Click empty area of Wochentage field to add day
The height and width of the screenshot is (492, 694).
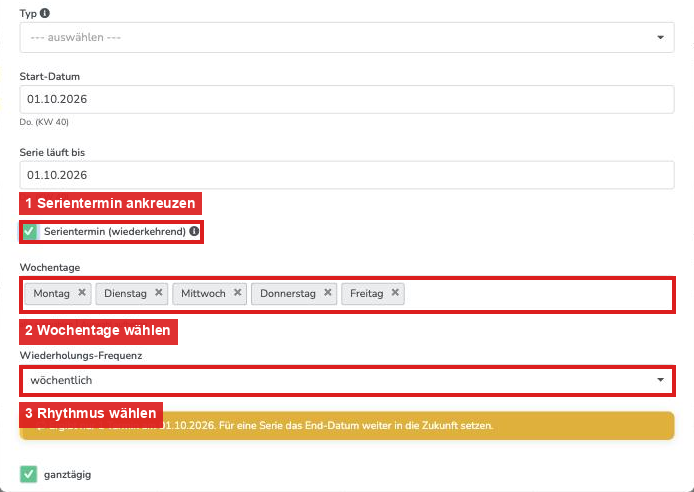point(536,294)
